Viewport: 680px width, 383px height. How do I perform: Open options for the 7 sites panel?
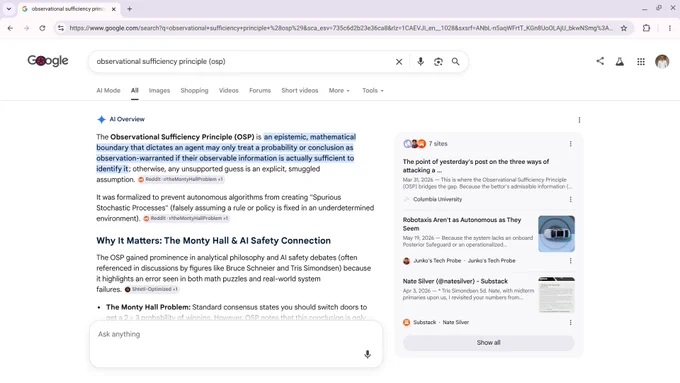coord(570,144)
